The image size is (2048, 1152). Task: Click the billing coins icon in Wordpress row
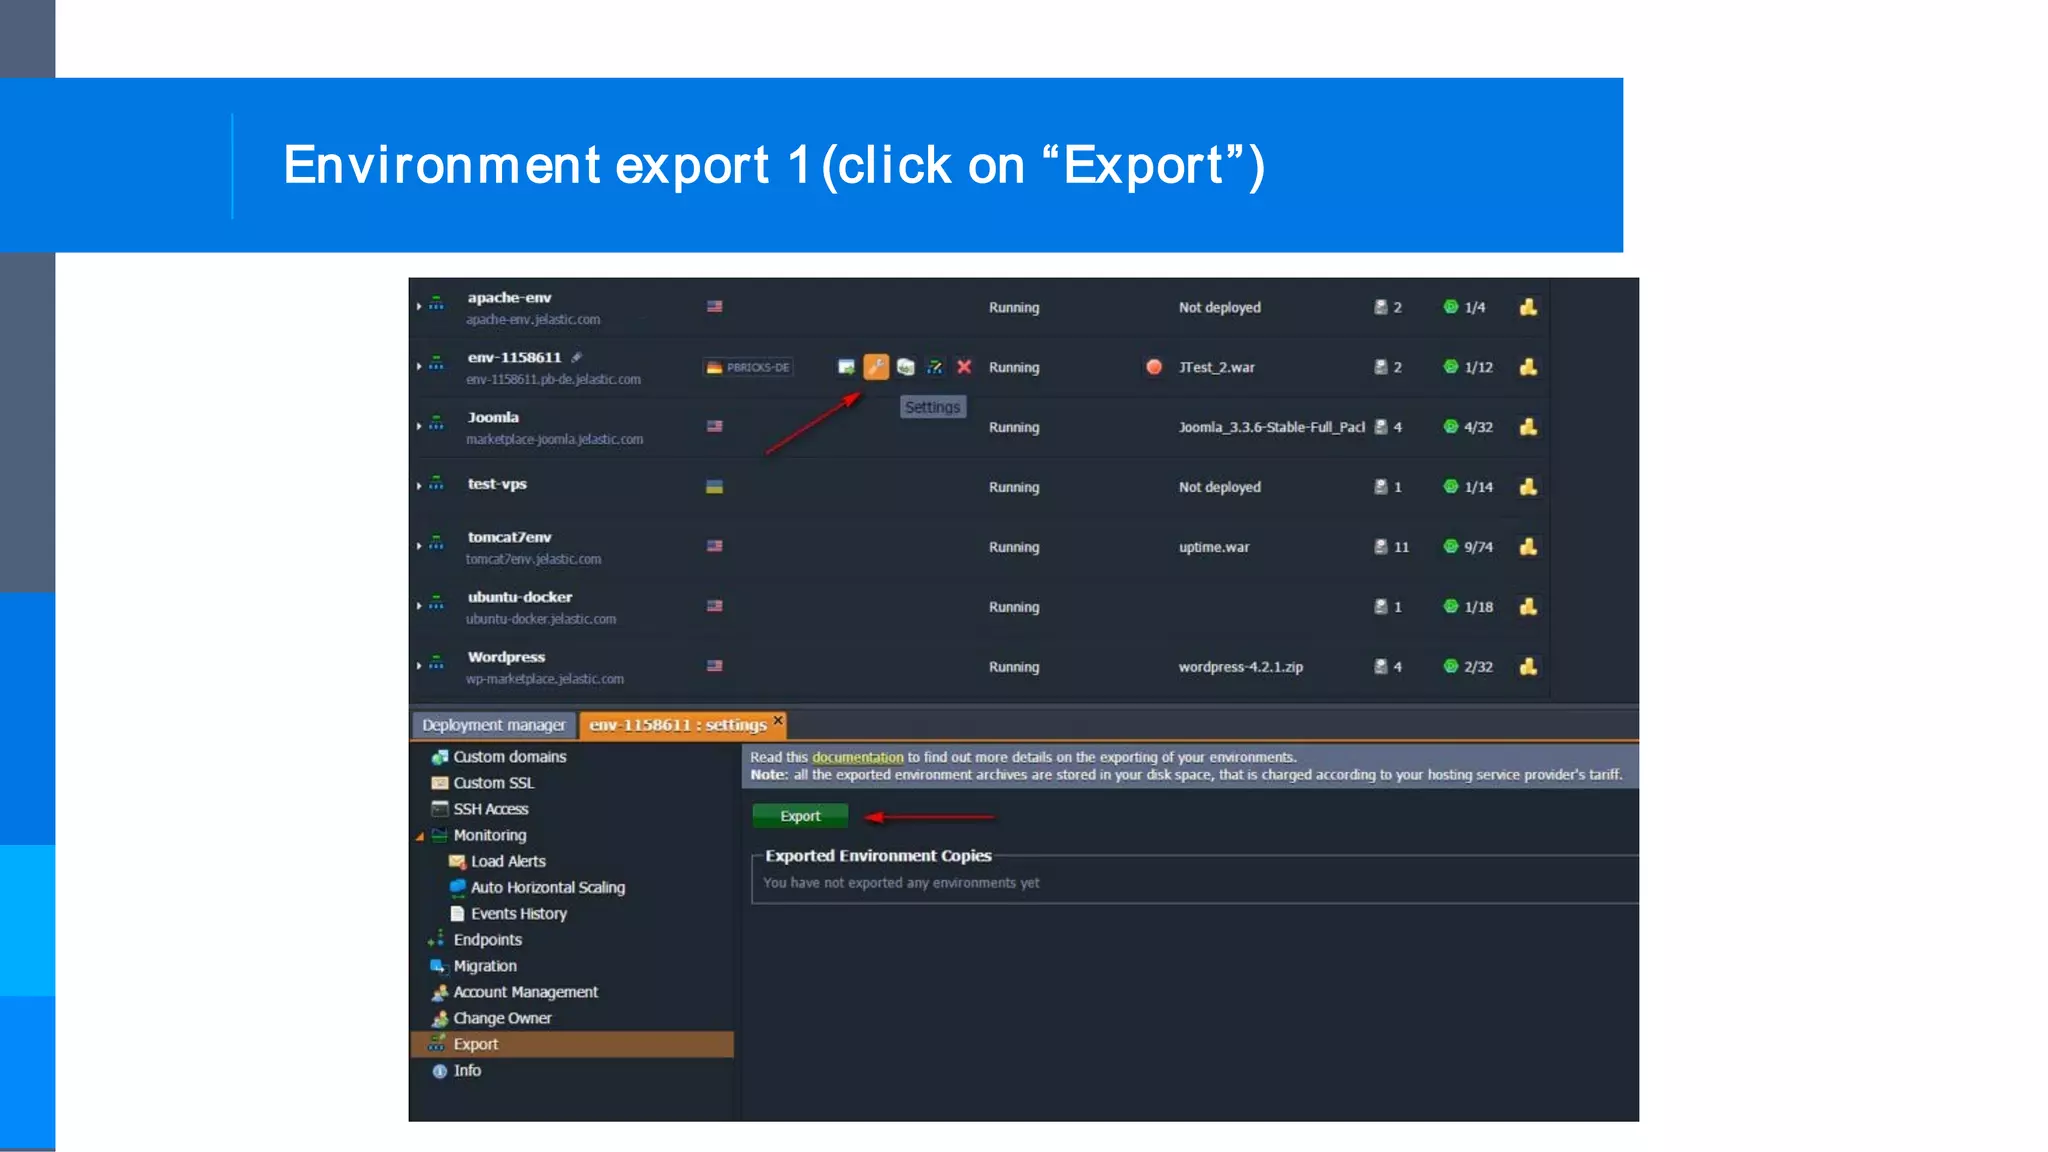(x=1528, y=667)
